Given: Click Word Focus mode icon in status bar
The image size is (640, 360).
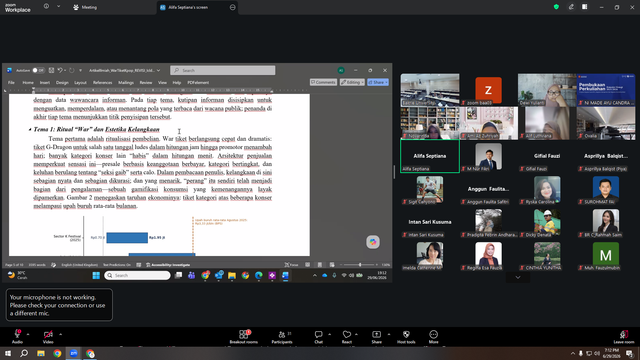Looking at the screenshot, I should click(291, 265).
